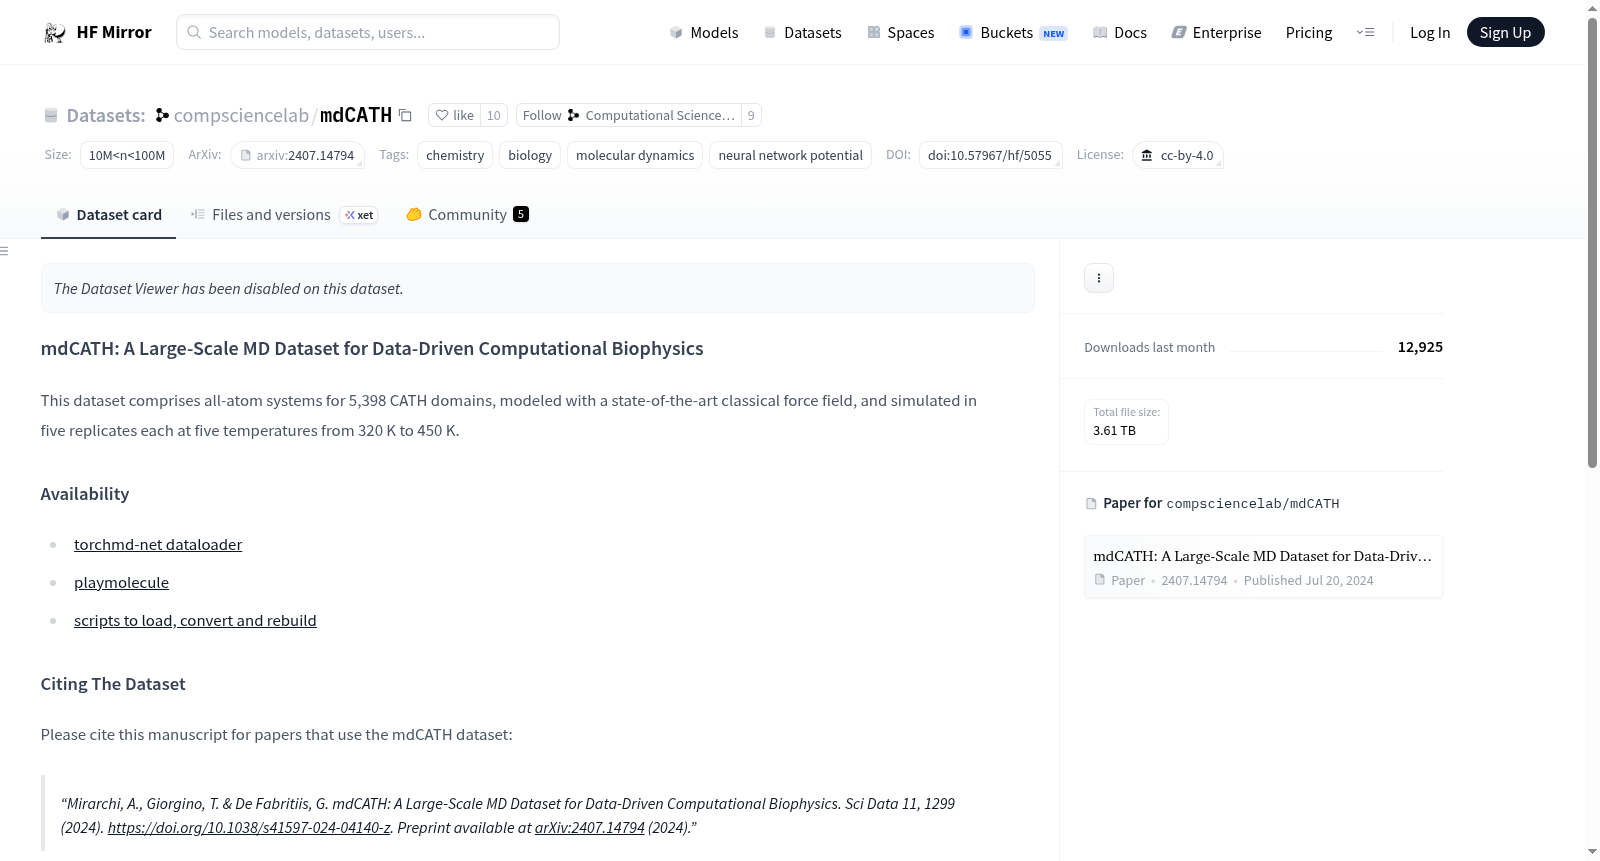Open the mdCATH paper card in sidebar

[x=1263, y=567]
